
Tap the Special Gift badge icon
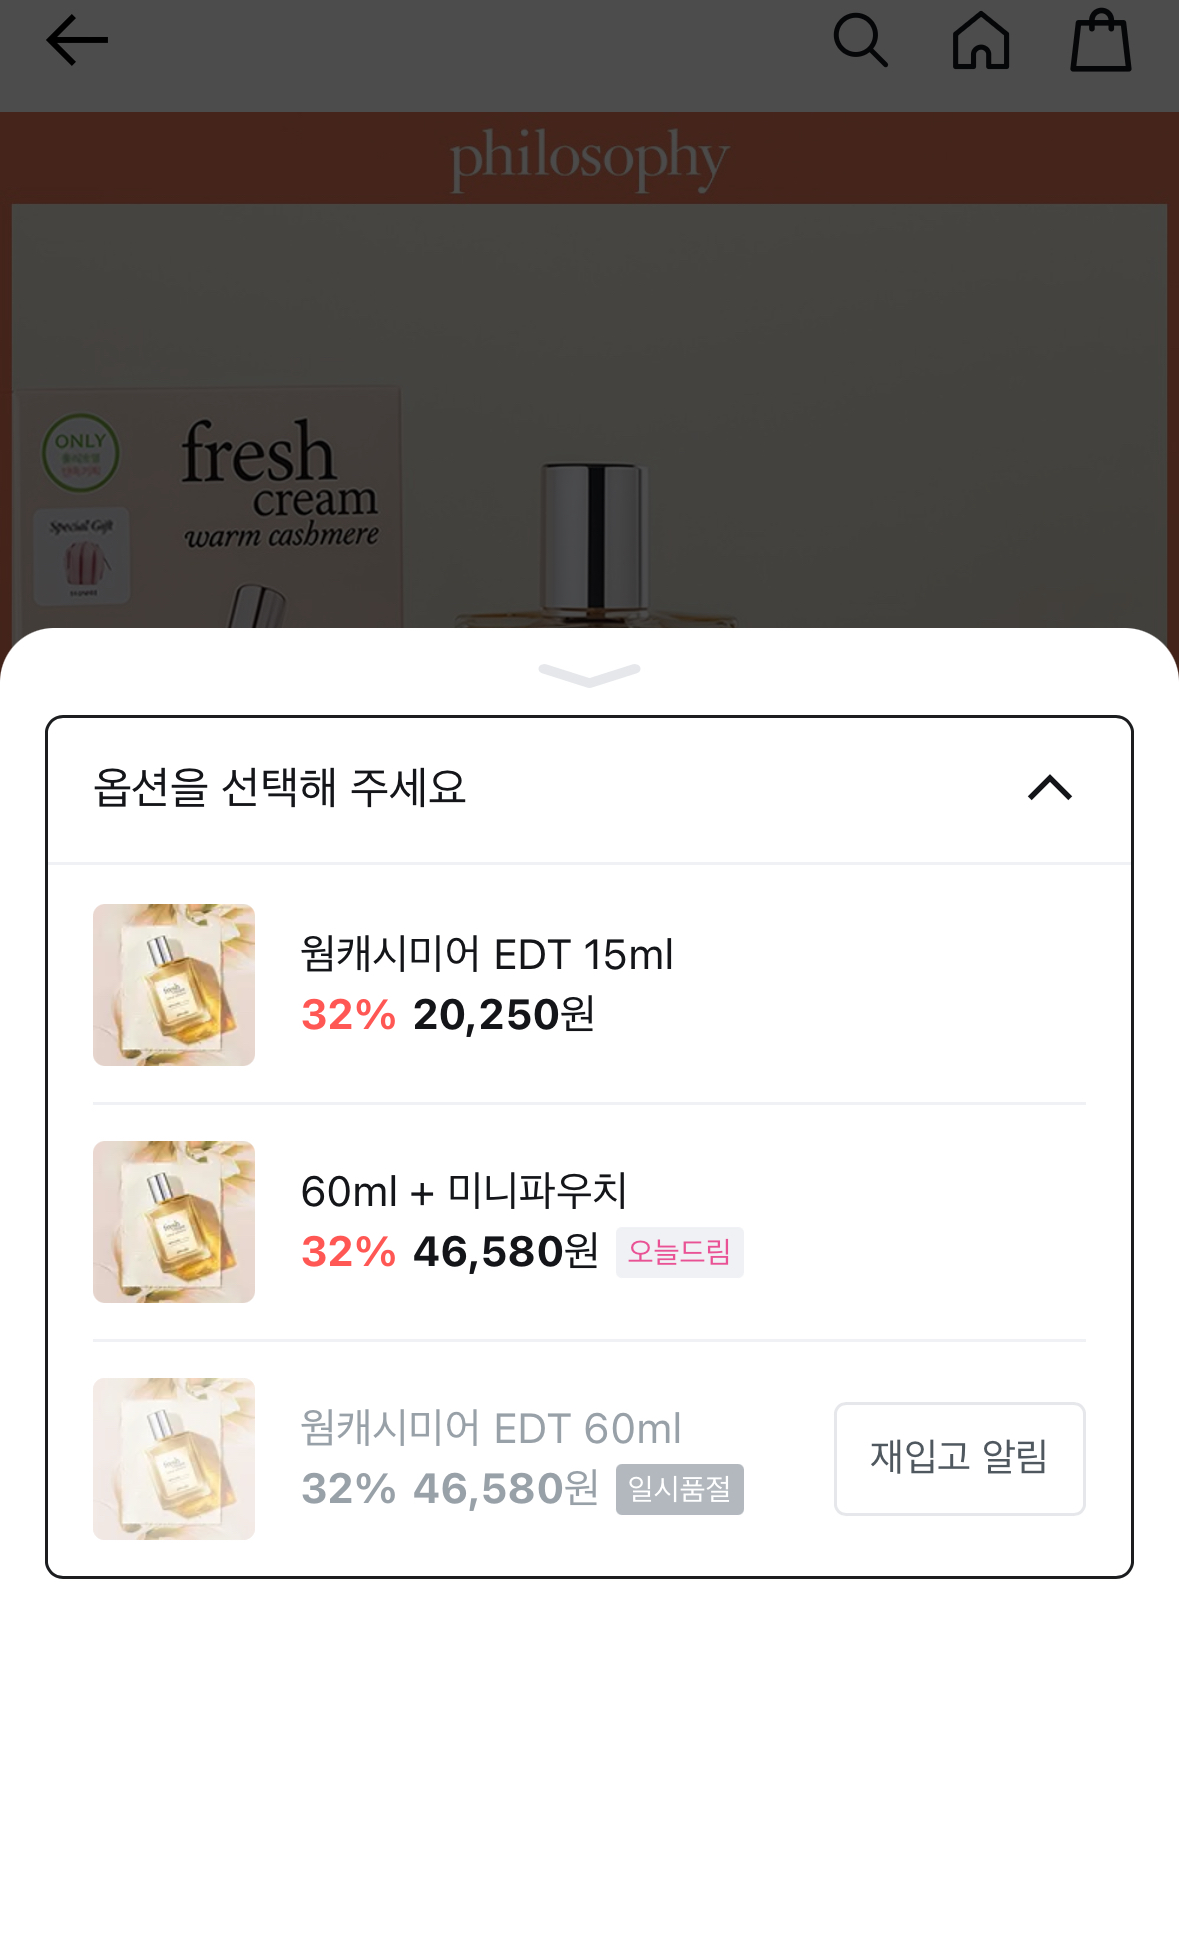point(82,557)
